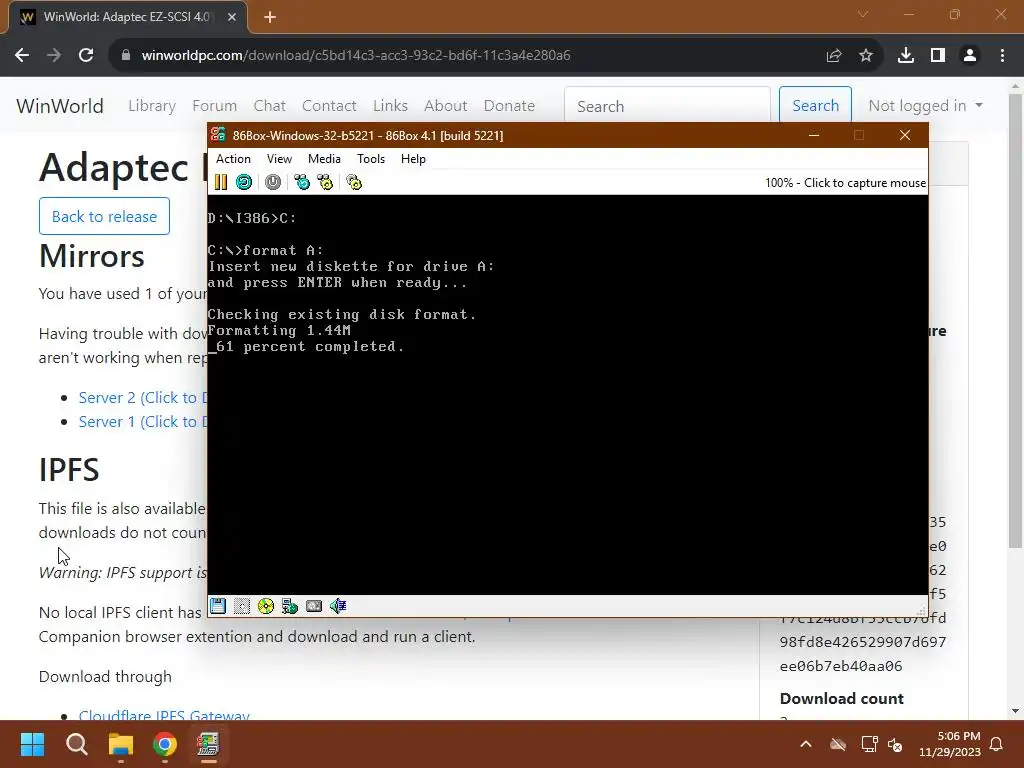Image resolution: width=1024 pixels, height=768 pixels.
Task: Click the Server 2 download link
Action: [x=142, y=398]
